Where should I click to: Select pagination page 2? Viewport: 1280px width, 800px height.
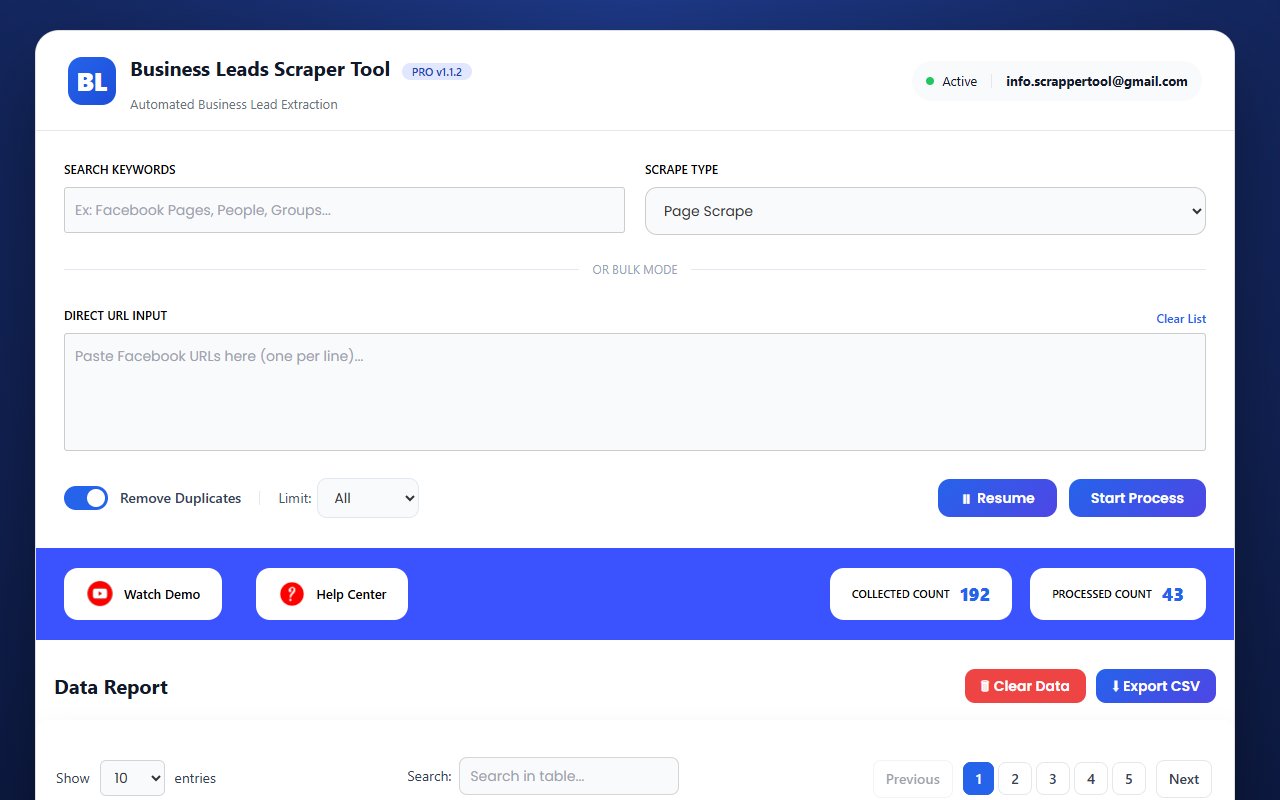click(x=1015, y=779)
